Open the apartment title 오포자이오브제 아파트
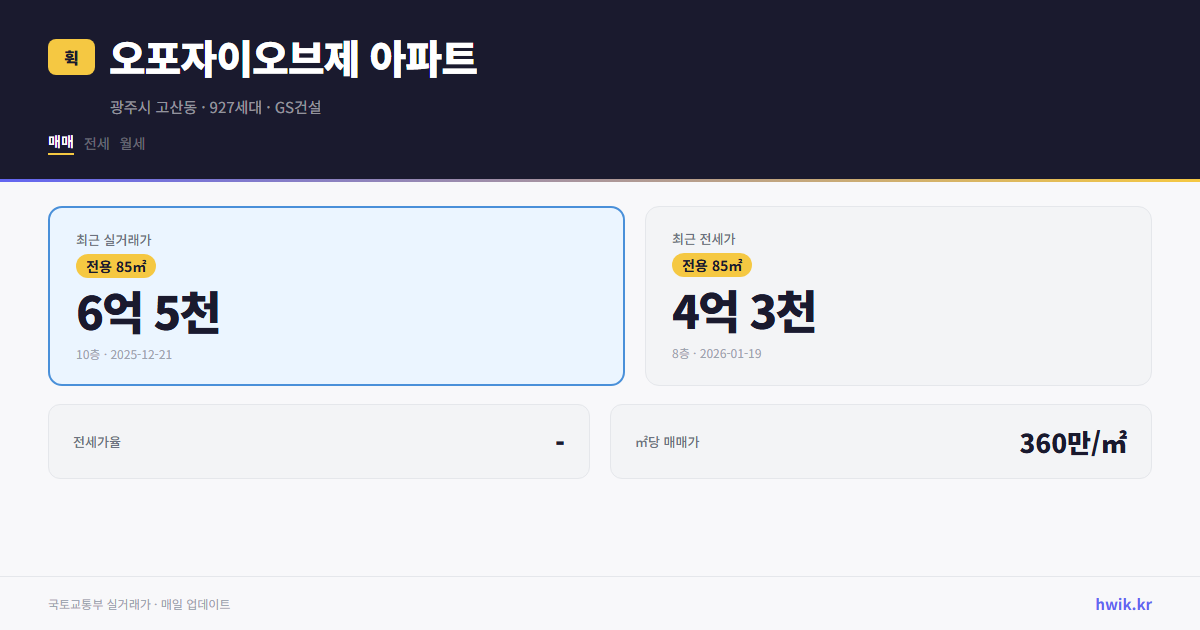The height and width of the screenshot is (630, 1200). [294, 59]
